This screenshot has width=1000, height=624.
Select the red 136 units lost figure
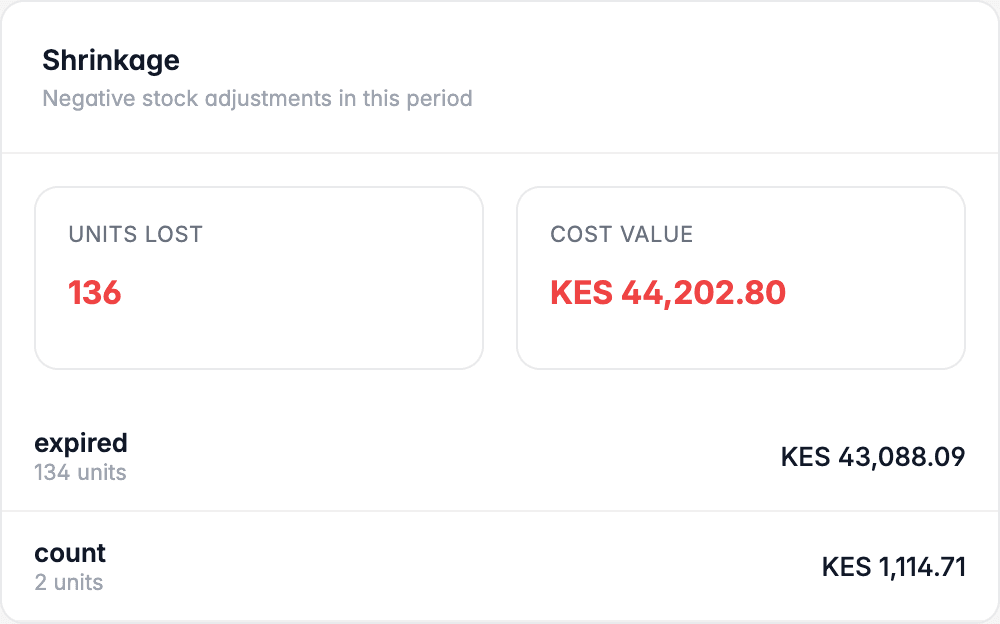click(x=94, y=293)
